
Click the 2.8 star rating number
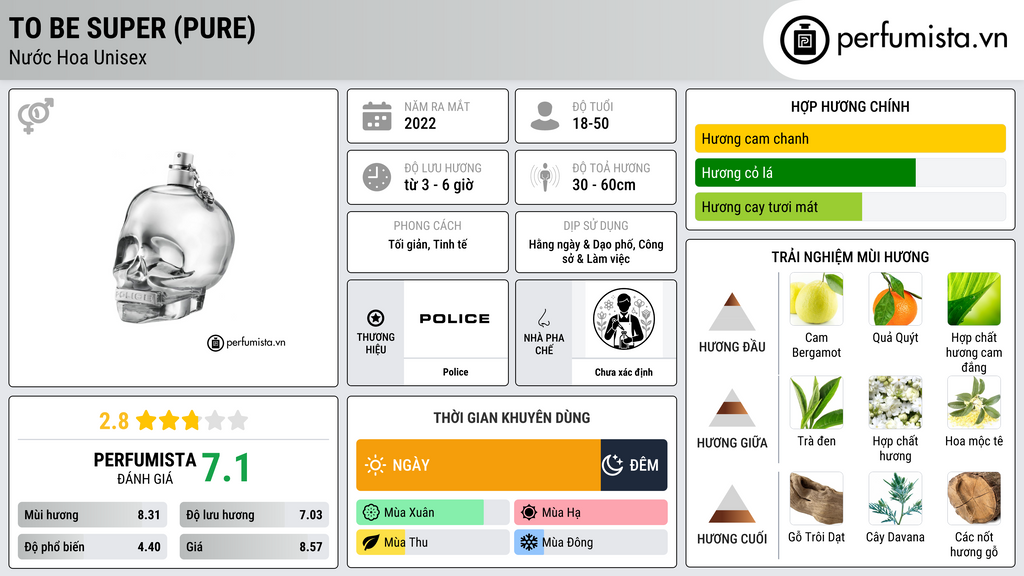coord(114,421)
